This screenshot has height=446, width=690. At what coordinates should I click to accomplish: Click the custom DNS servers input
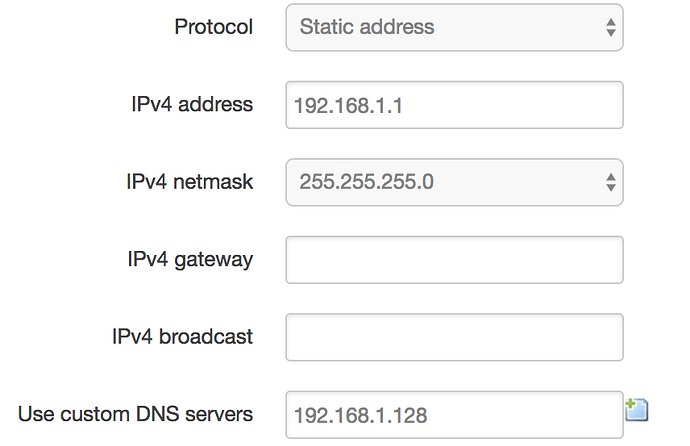click(454, 414)
